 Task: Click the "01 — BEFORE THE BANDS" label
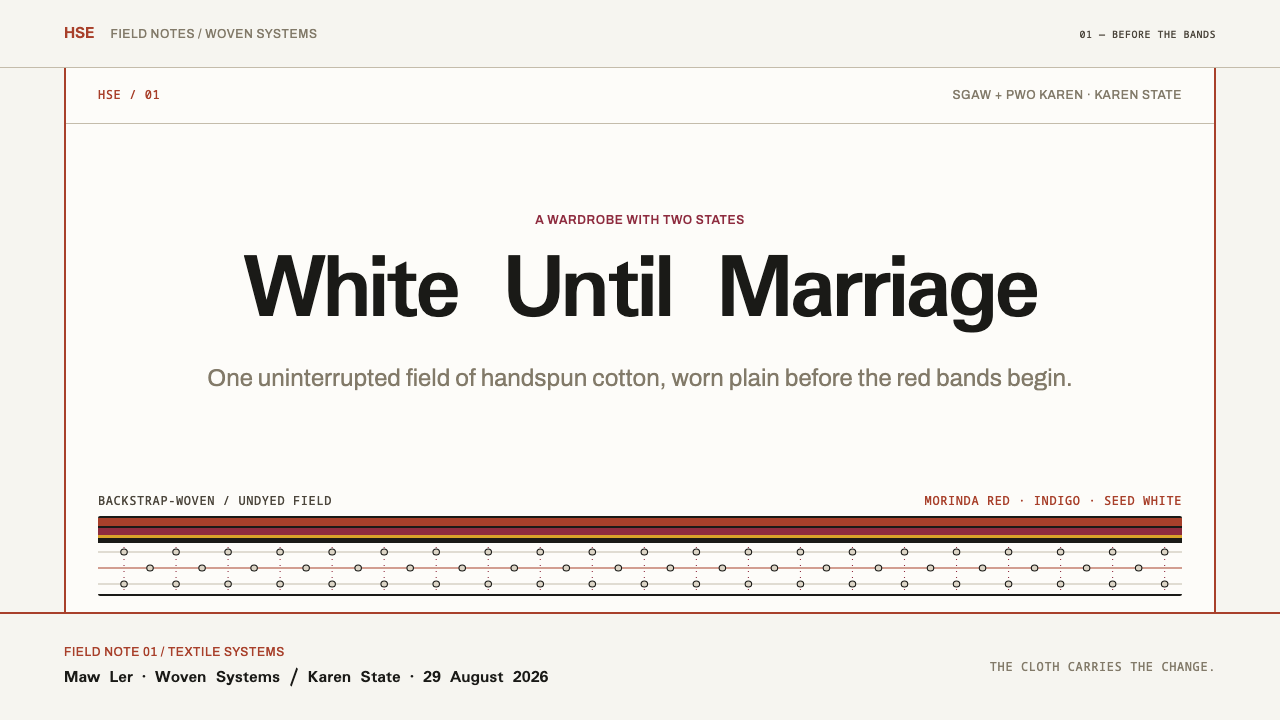click(x=1147, y=35)
